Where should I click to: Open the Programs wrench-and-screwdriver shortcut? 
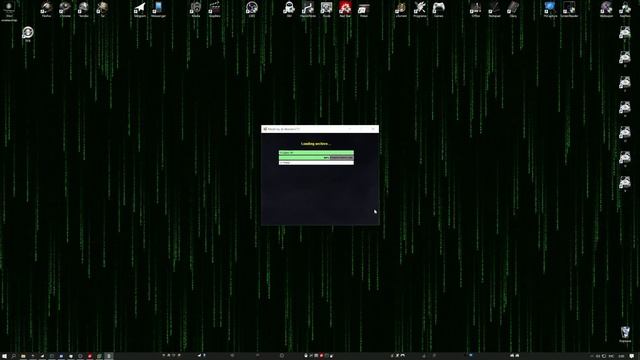coord(420,9)
